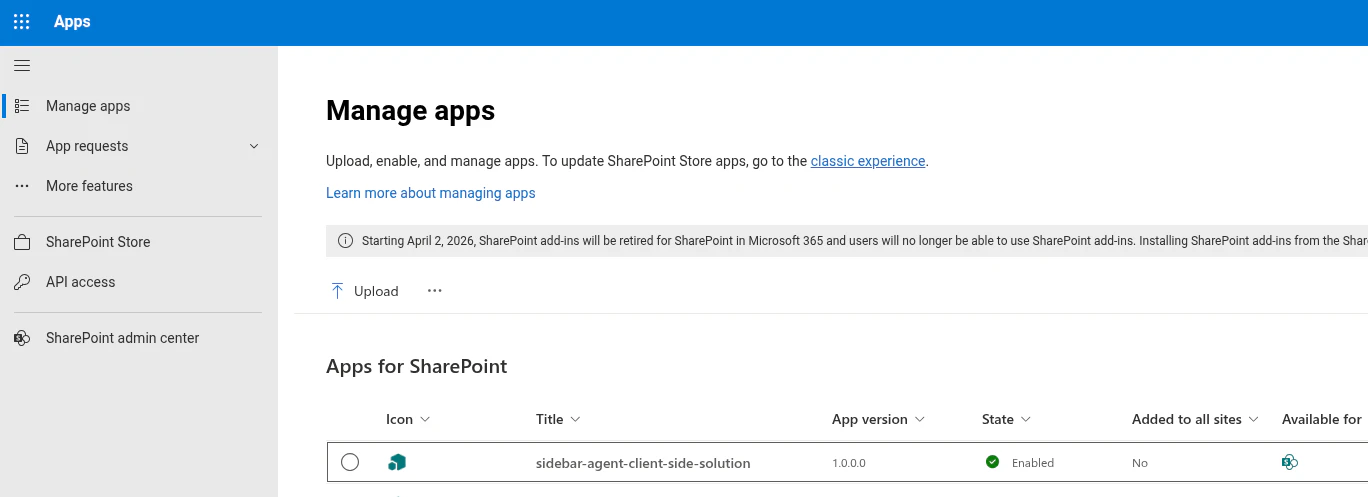Image resolution: width=1368 pixels, height=497 pixels.
Task: Open More features in sidebar
Action: coord(89,186)
